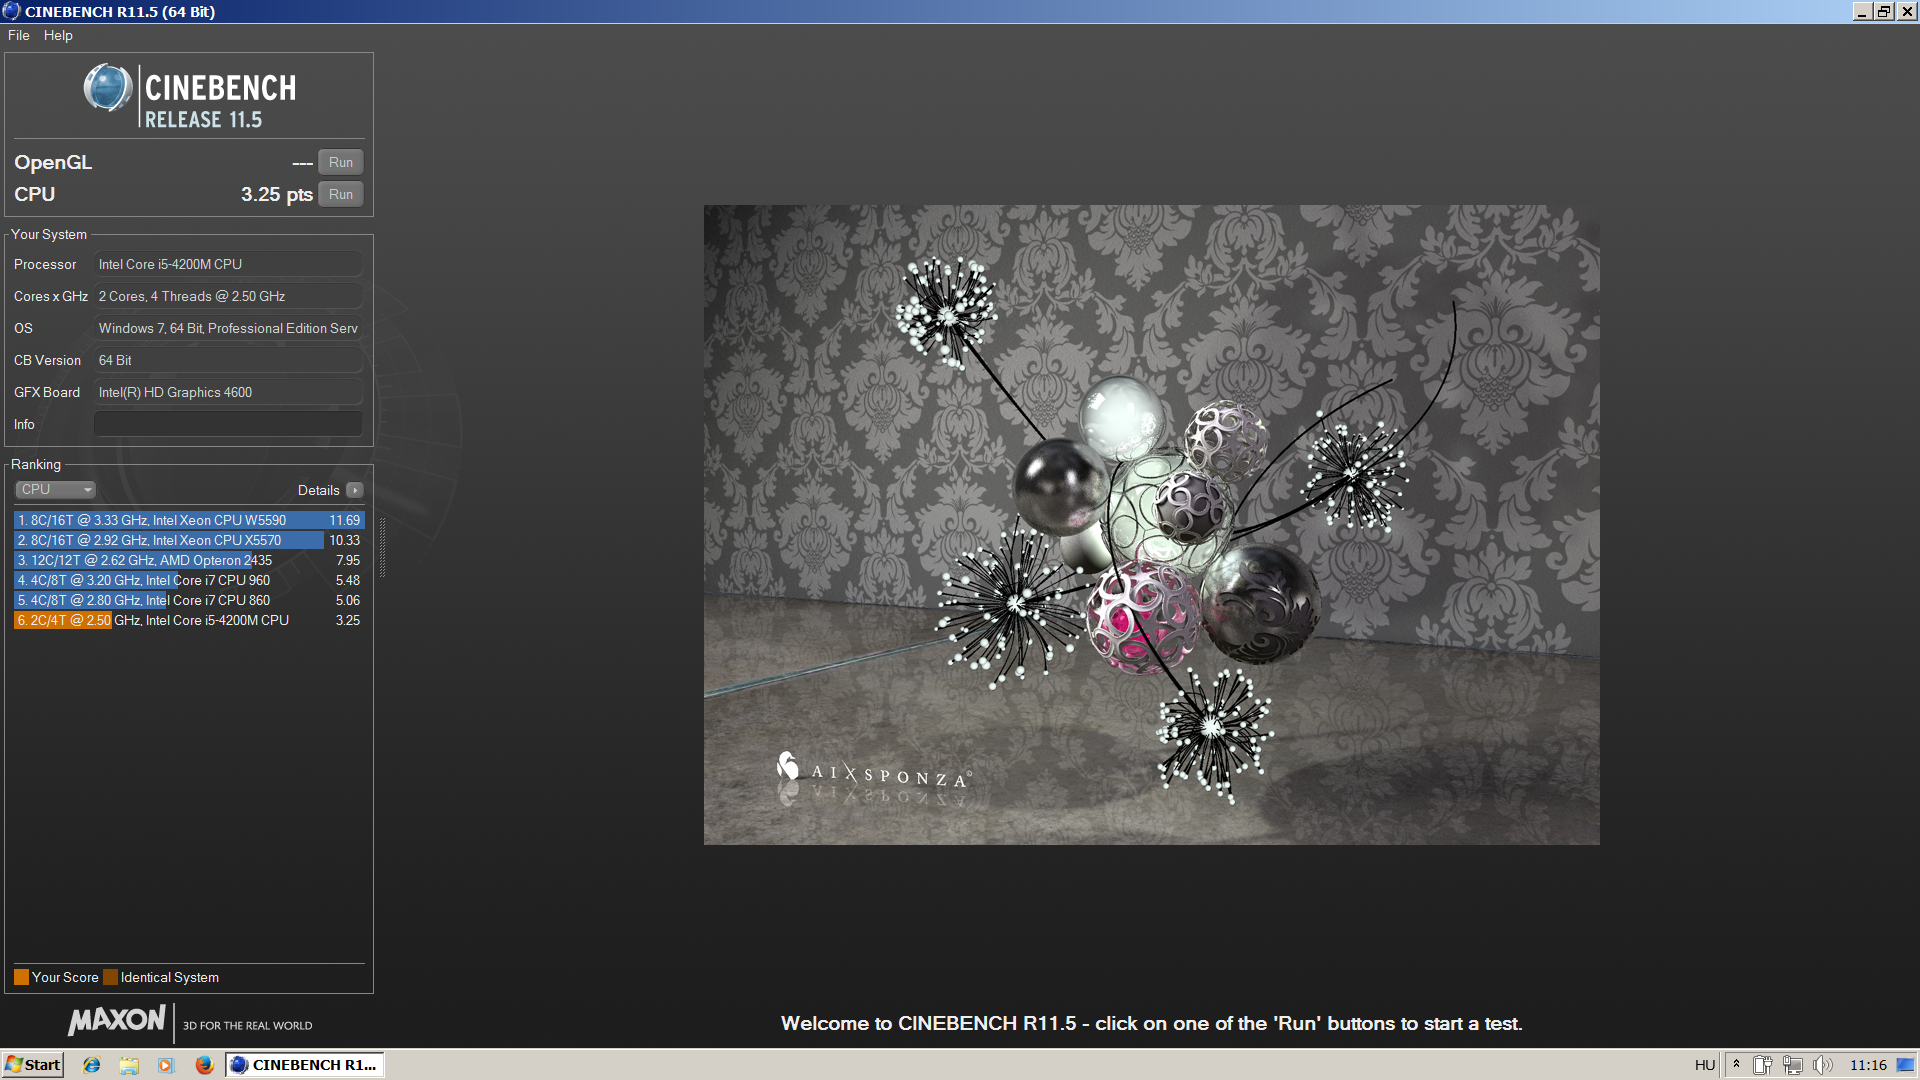Viewport: 1920px width, 1080px height.
Task: Click the orange Your Score legend swatch
Action: tap(21, 977)
